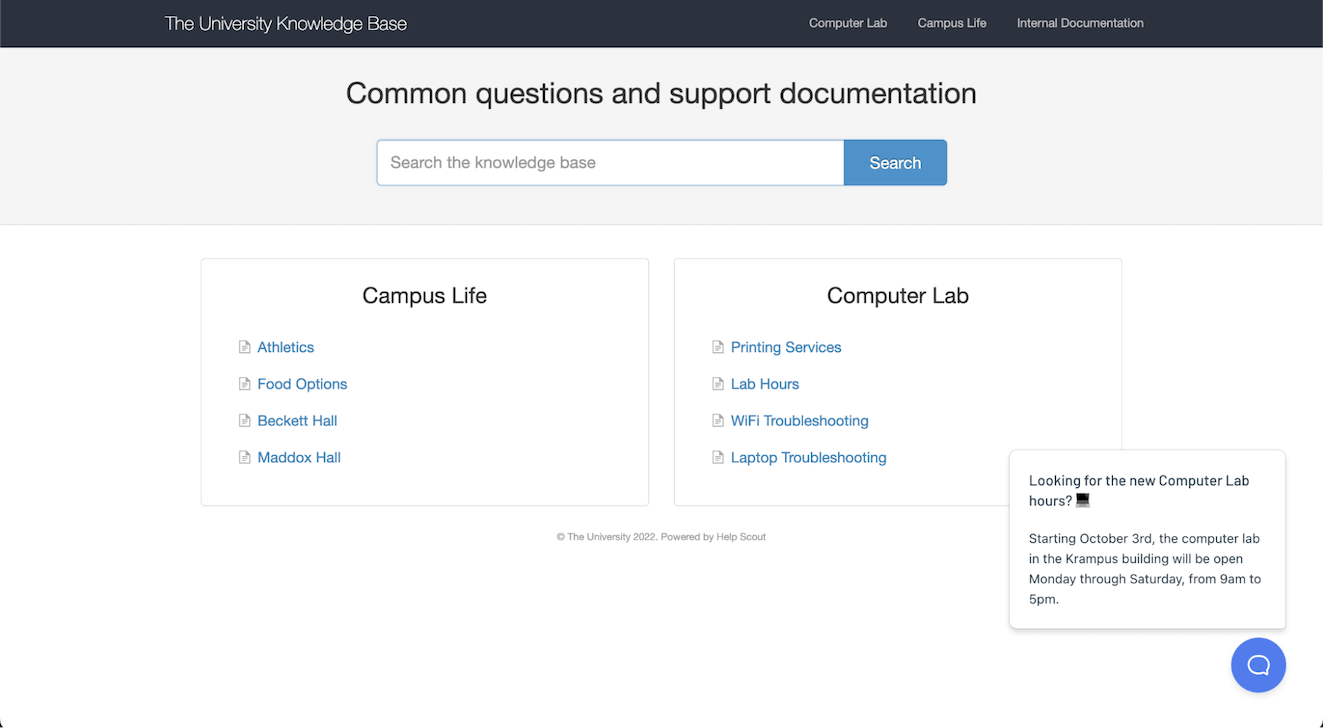Image resolution: width=1323 pixels, height=728 pixels.
Task: Open the Campus Life nav menu item
Action: [952, 23]
